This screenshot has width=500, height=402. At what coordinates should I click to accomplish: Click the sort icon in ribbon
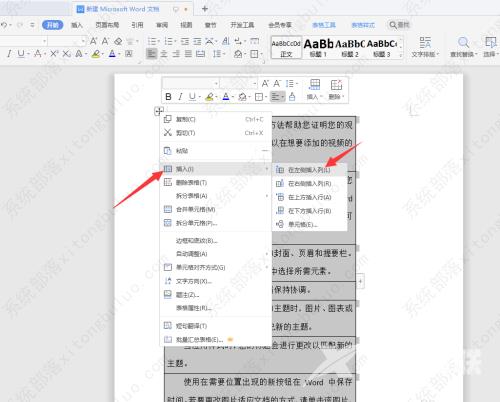(226, 41)
